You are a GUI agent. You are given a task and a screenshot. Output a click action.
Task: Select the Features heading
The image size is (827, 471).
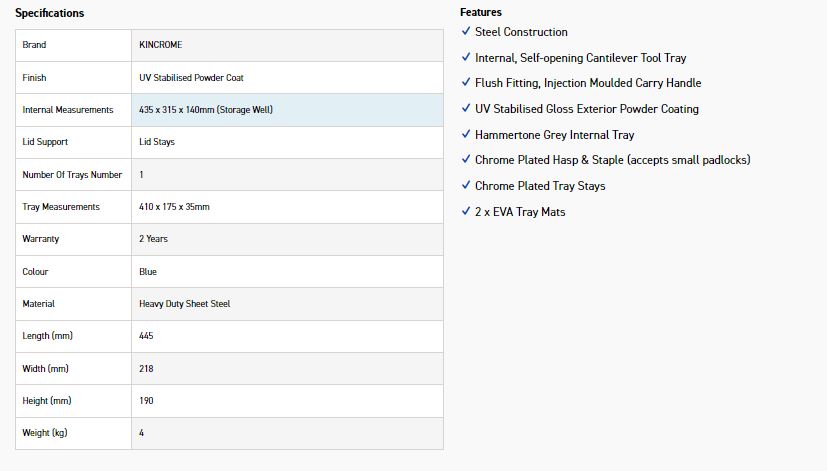point(480,12)
